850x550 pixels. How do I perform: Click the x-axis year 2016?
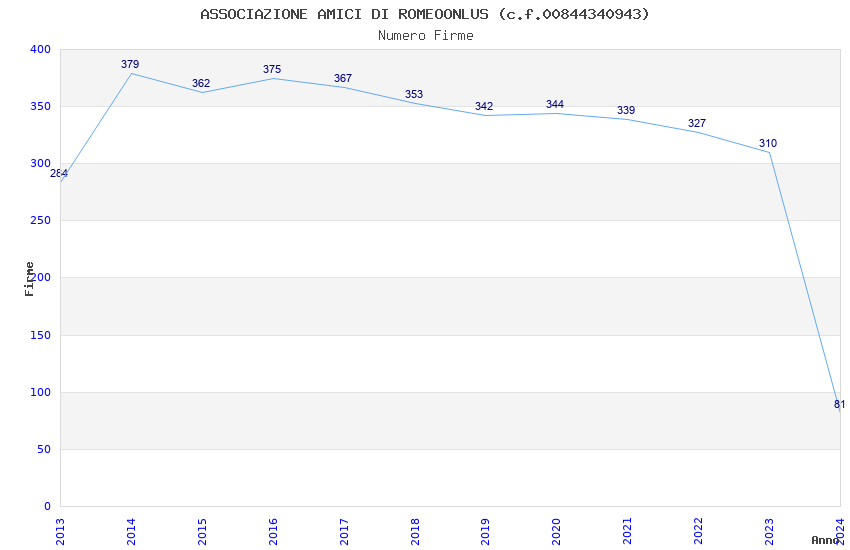pyautogui.click(x=273, y=532)
